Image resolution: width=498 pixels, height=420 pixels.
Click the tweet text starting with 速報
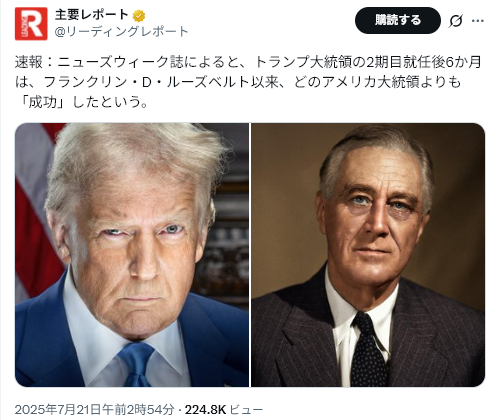click(248, 82)
